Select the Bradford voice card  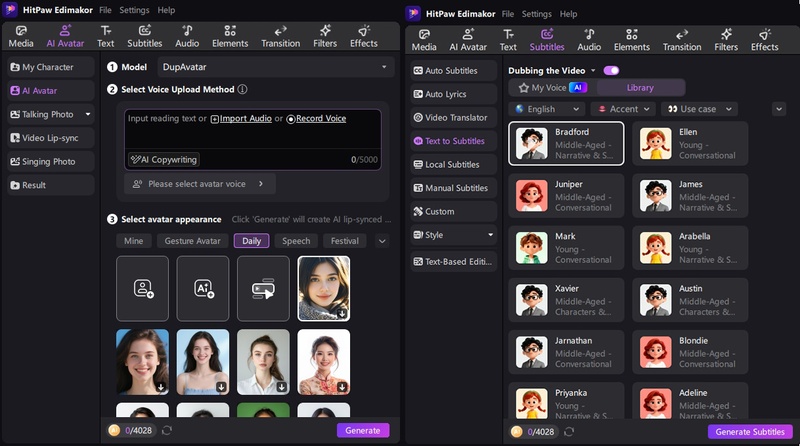click(x=566, y=143)
